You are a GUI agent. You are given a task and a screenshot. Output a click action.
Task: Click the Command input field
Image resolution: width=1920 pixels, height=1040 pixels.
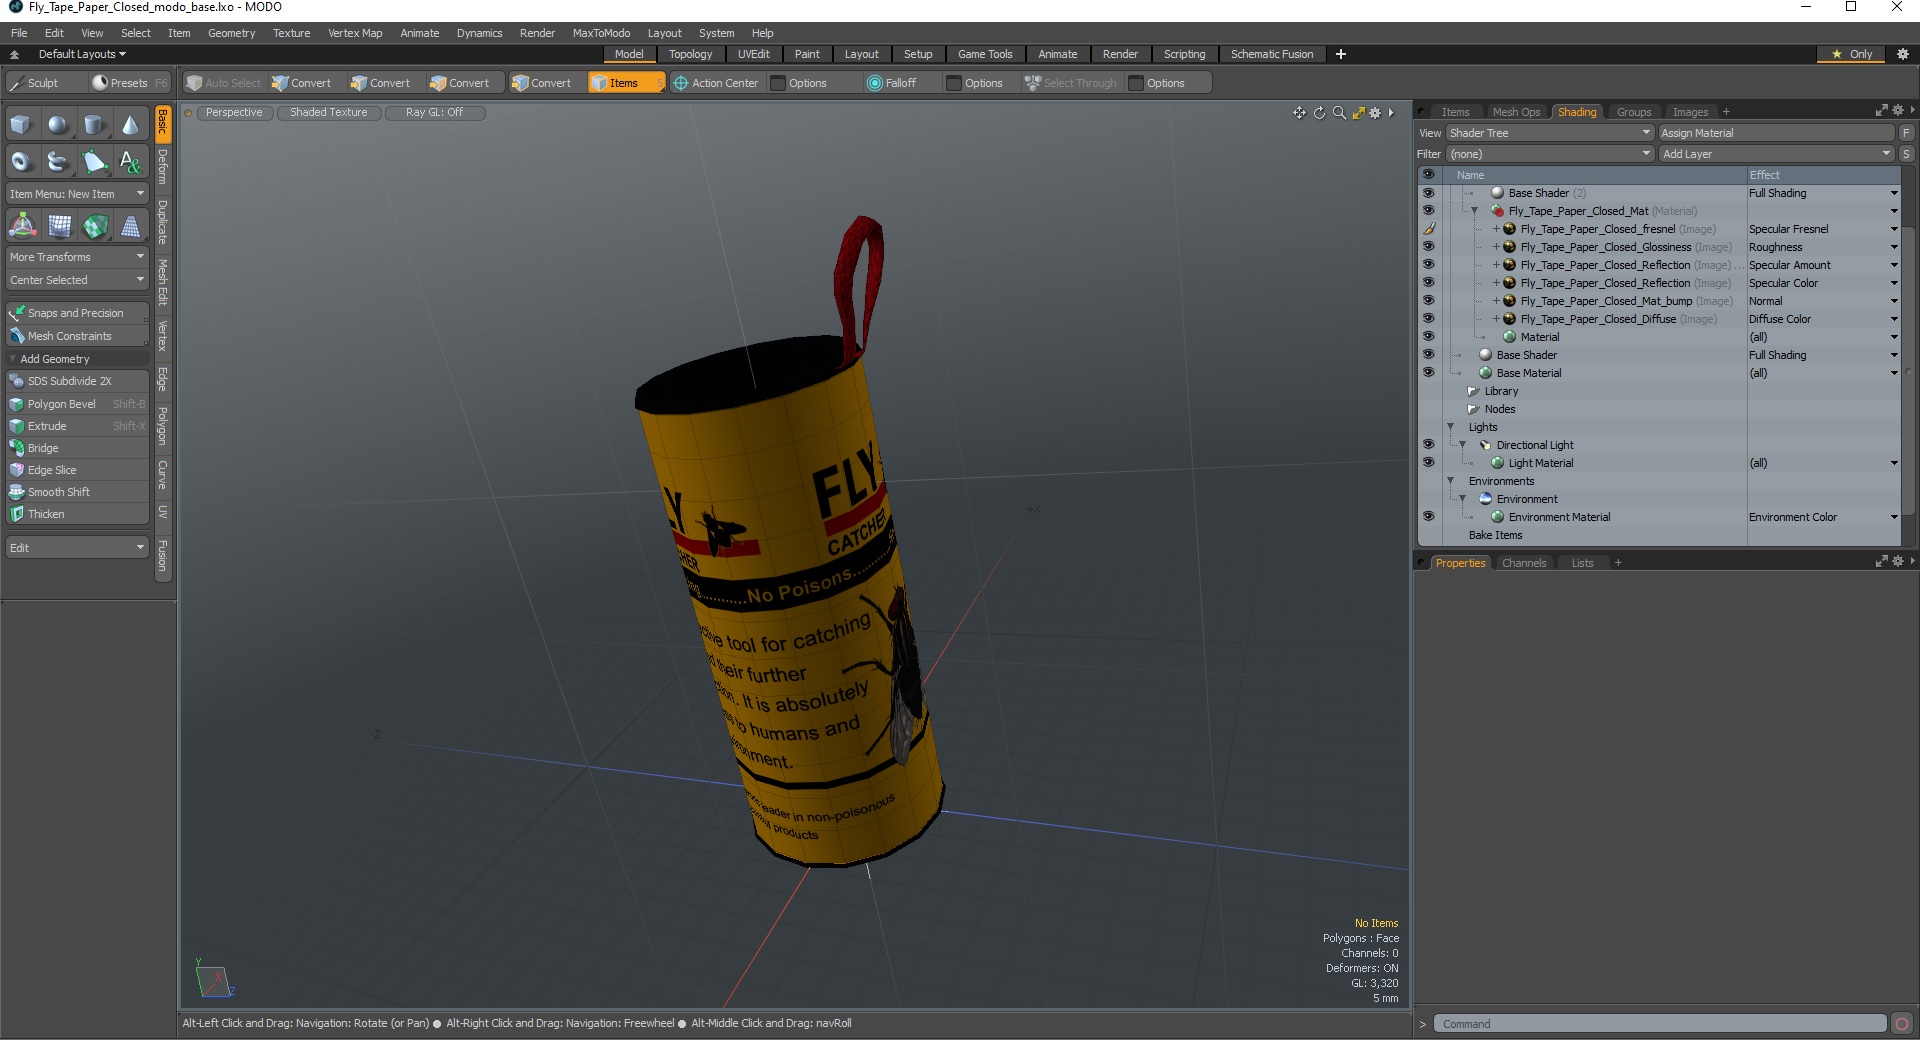tap(1659, 1024)
